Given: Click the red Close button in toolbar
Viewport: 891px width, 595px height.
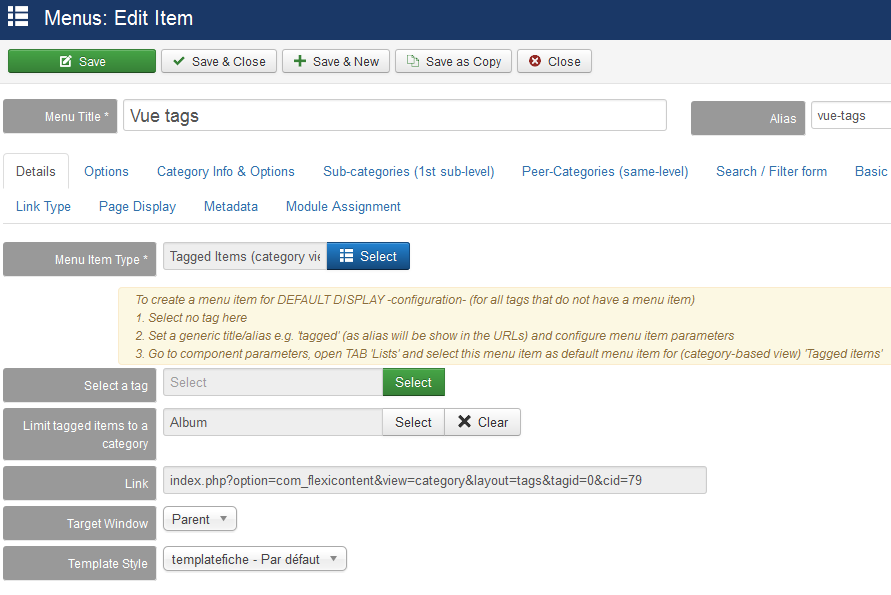Looking at the screenshot, I should (x=554, y=61).
